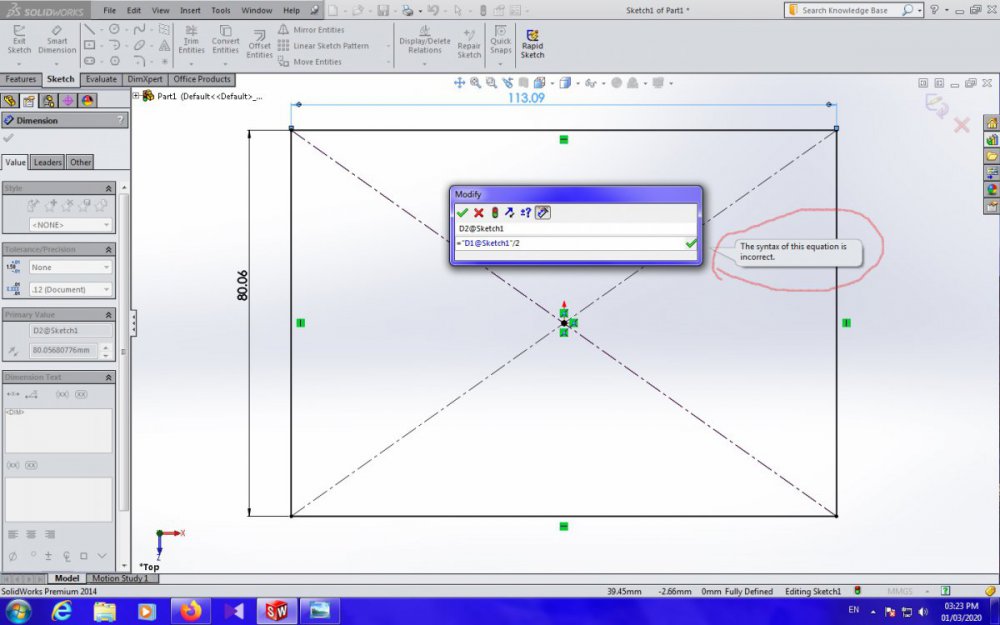Viewport: 1000px width, 625px height.
Task: Open Firefox from the Windows taskbar
Action: point(190,610)
